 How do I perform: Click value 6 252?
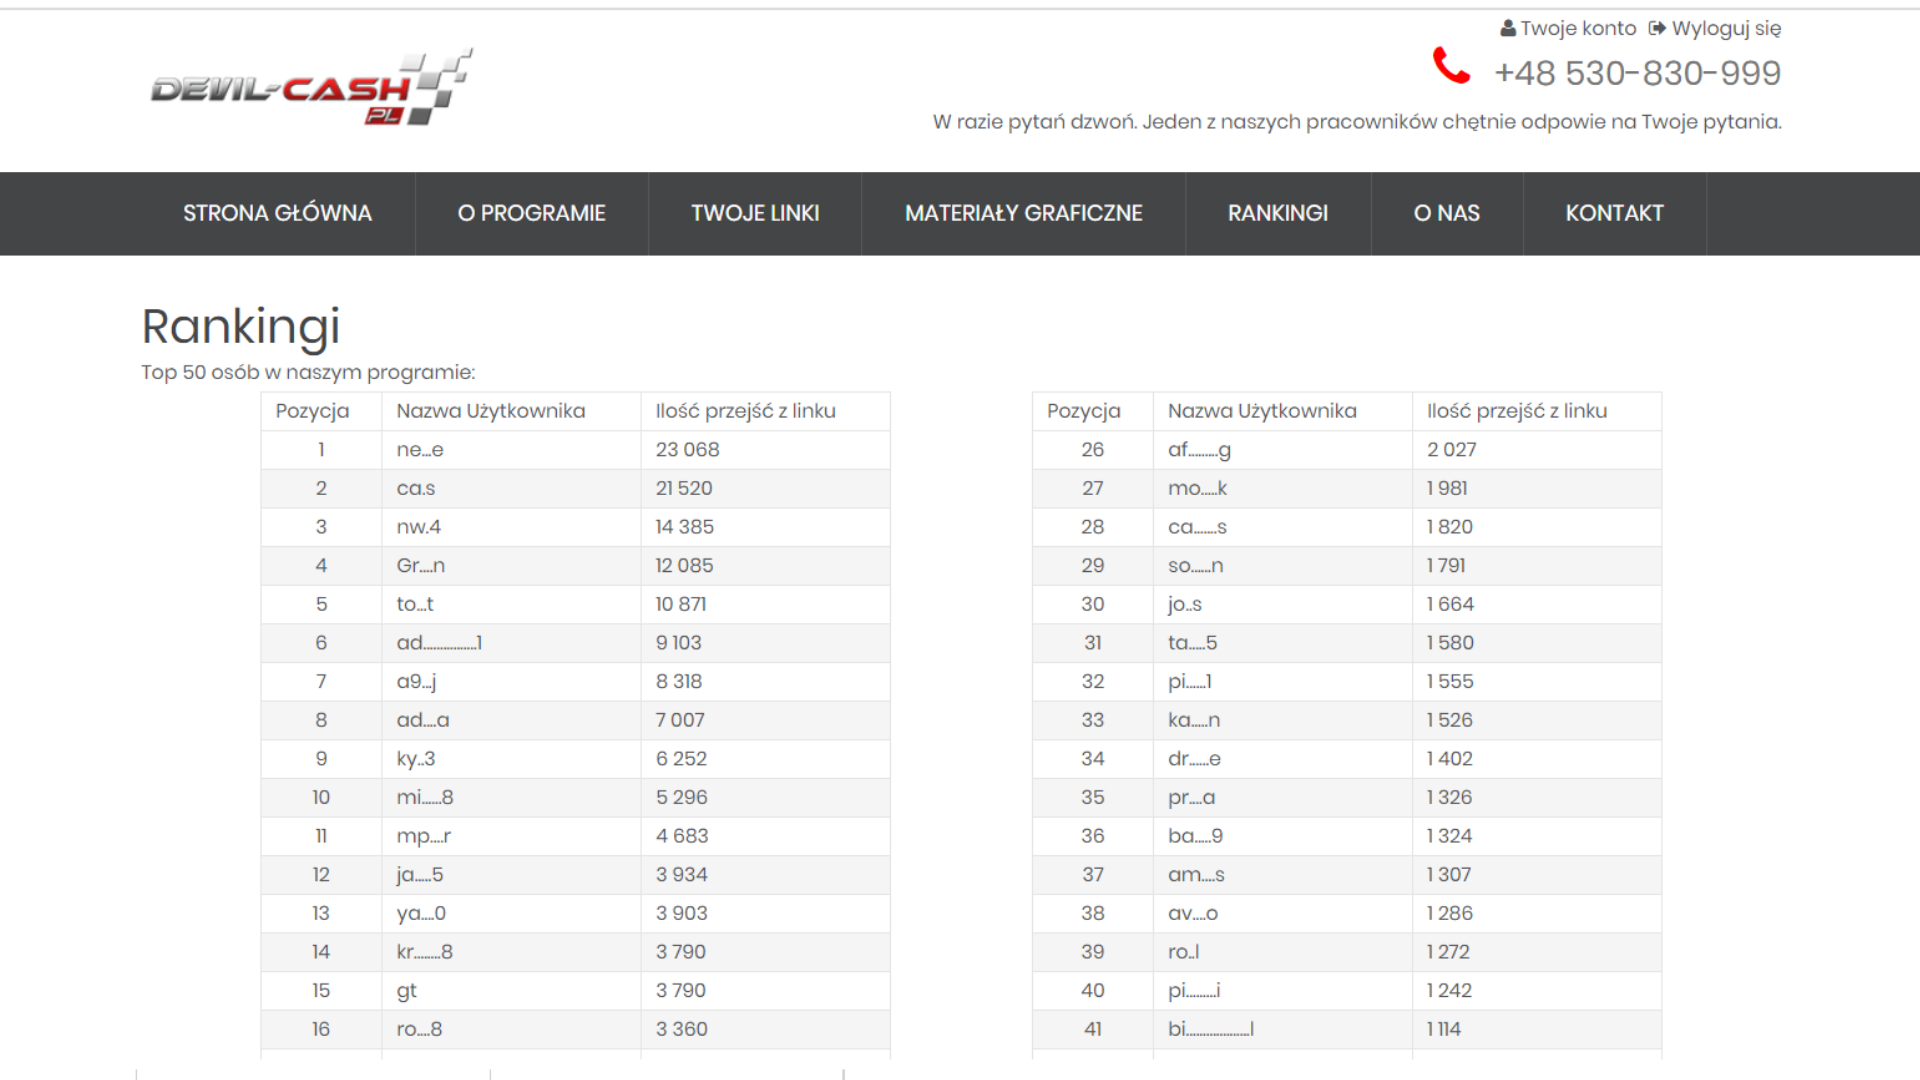(681, 759)
